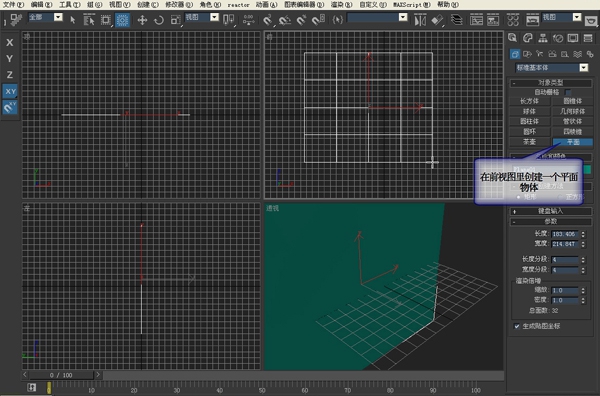Toggle the snaps-use-axis-constraints magnet icon

point(10,107)
